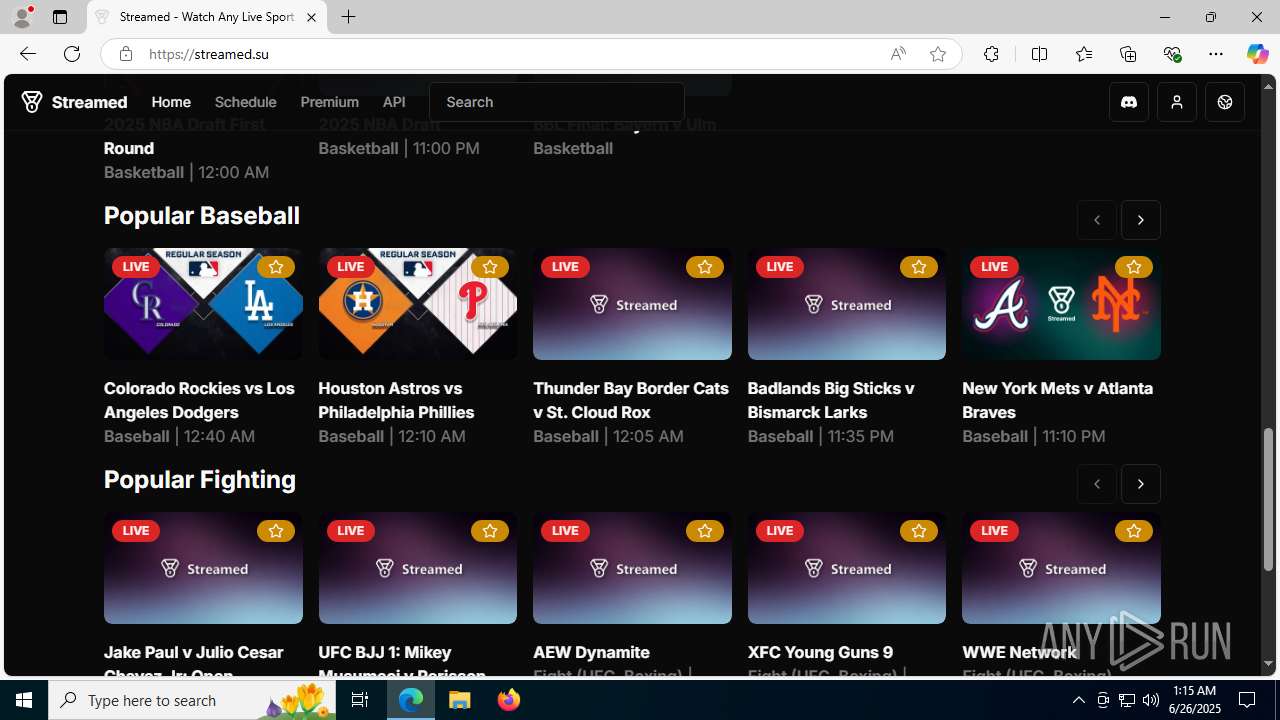Screen dimensions: 1280x720
Task: Star the AEW Dynamite card
Action: (x=704, y=531)
